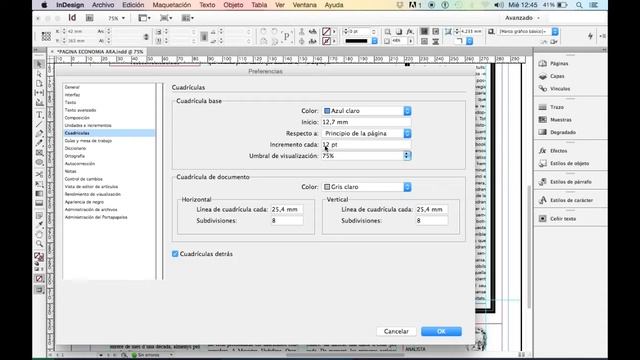Select the Pencil tool
The image size is (640, 360).
point(39,143)
